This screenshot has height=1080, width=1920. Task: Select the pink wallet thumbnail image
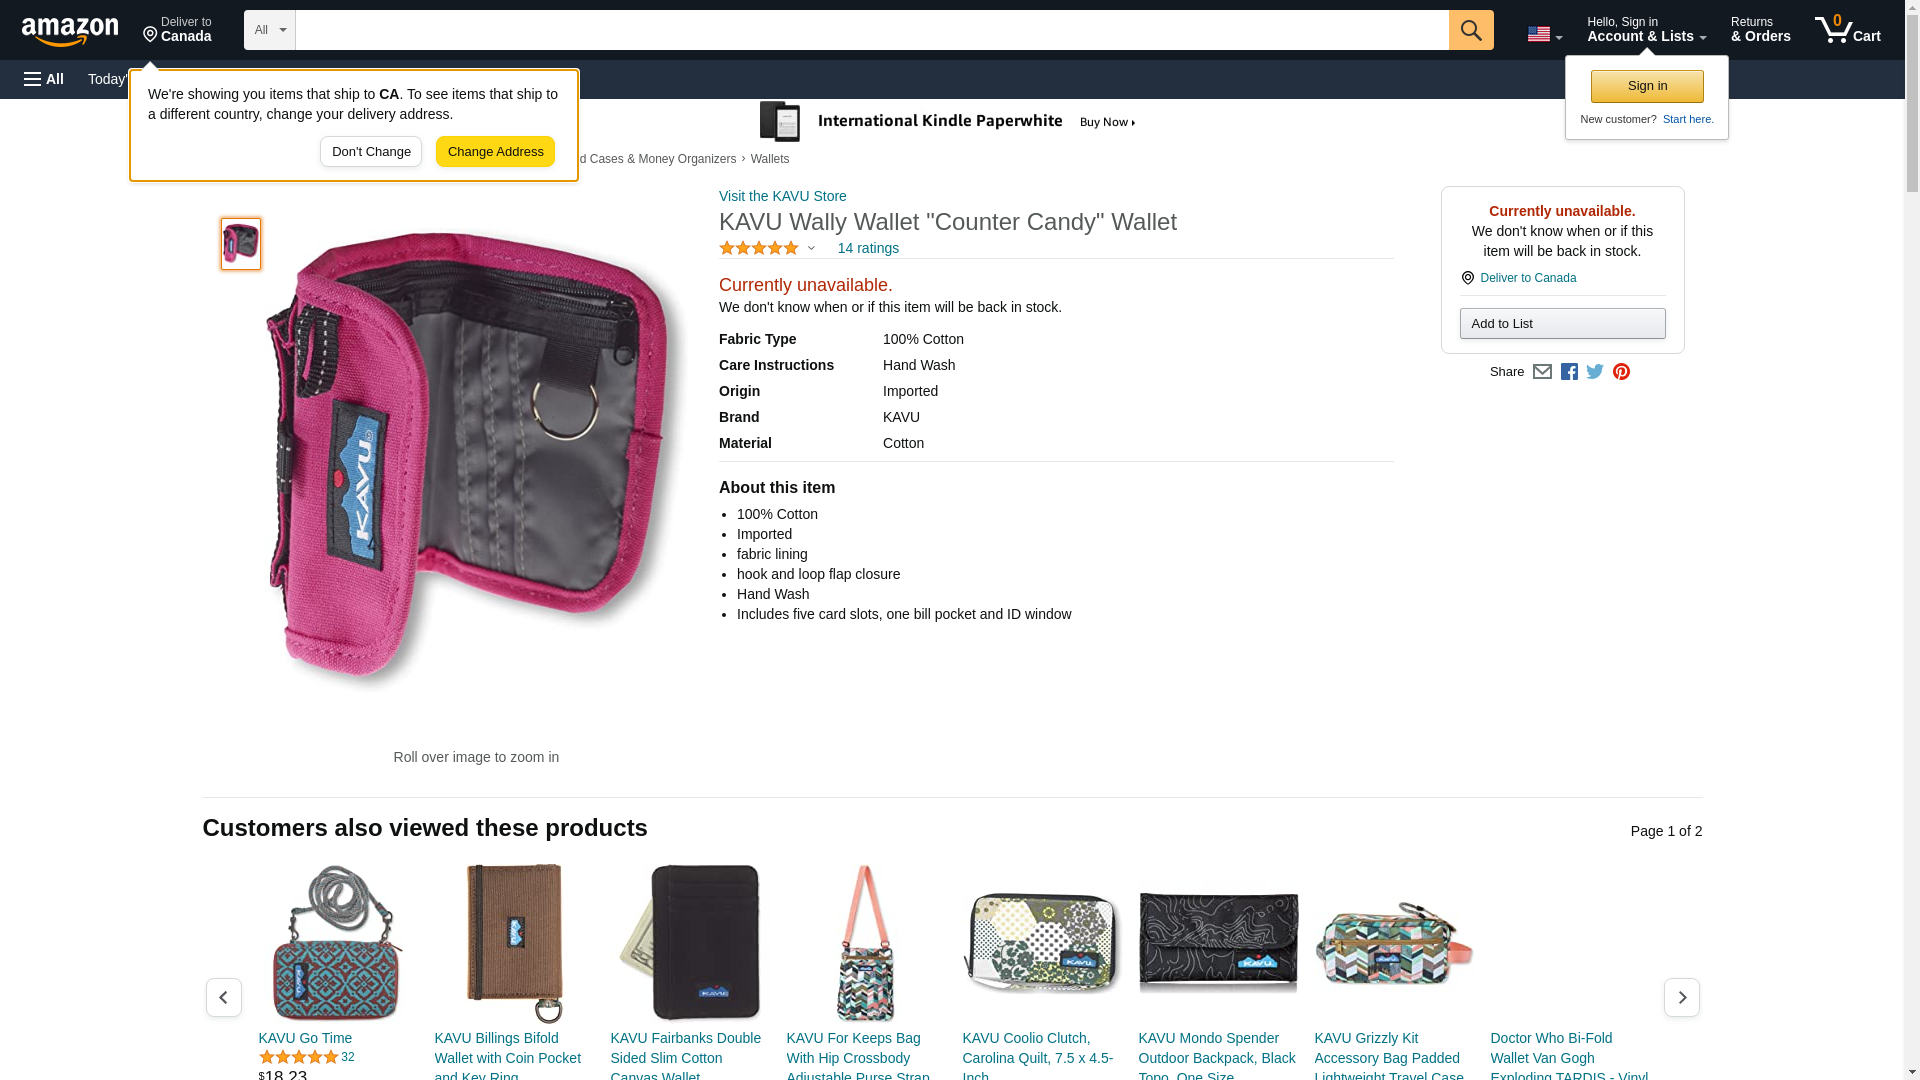(241, 244)
